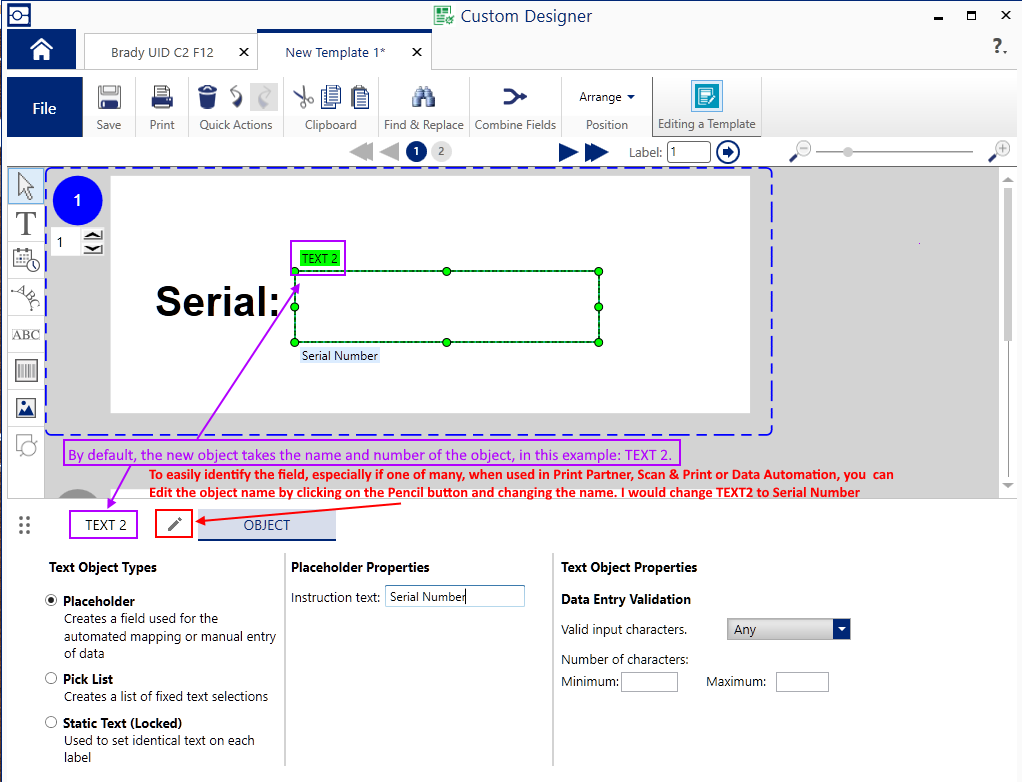
Task: Select the Static Text (Locked) option
Action: coord(51,722)
